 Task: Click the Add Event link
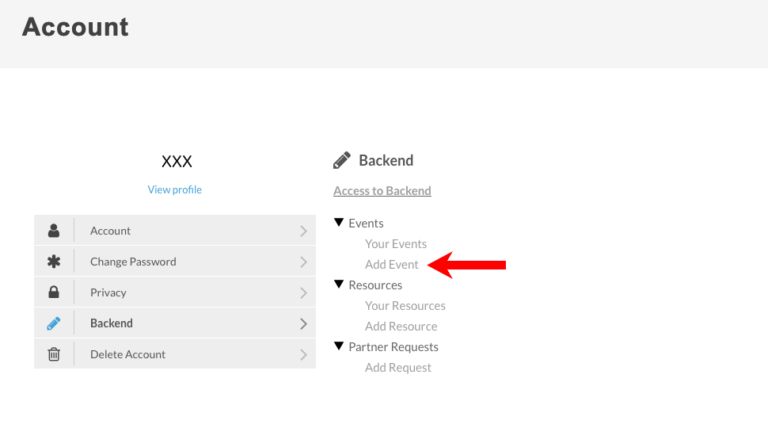pos(392,265)
